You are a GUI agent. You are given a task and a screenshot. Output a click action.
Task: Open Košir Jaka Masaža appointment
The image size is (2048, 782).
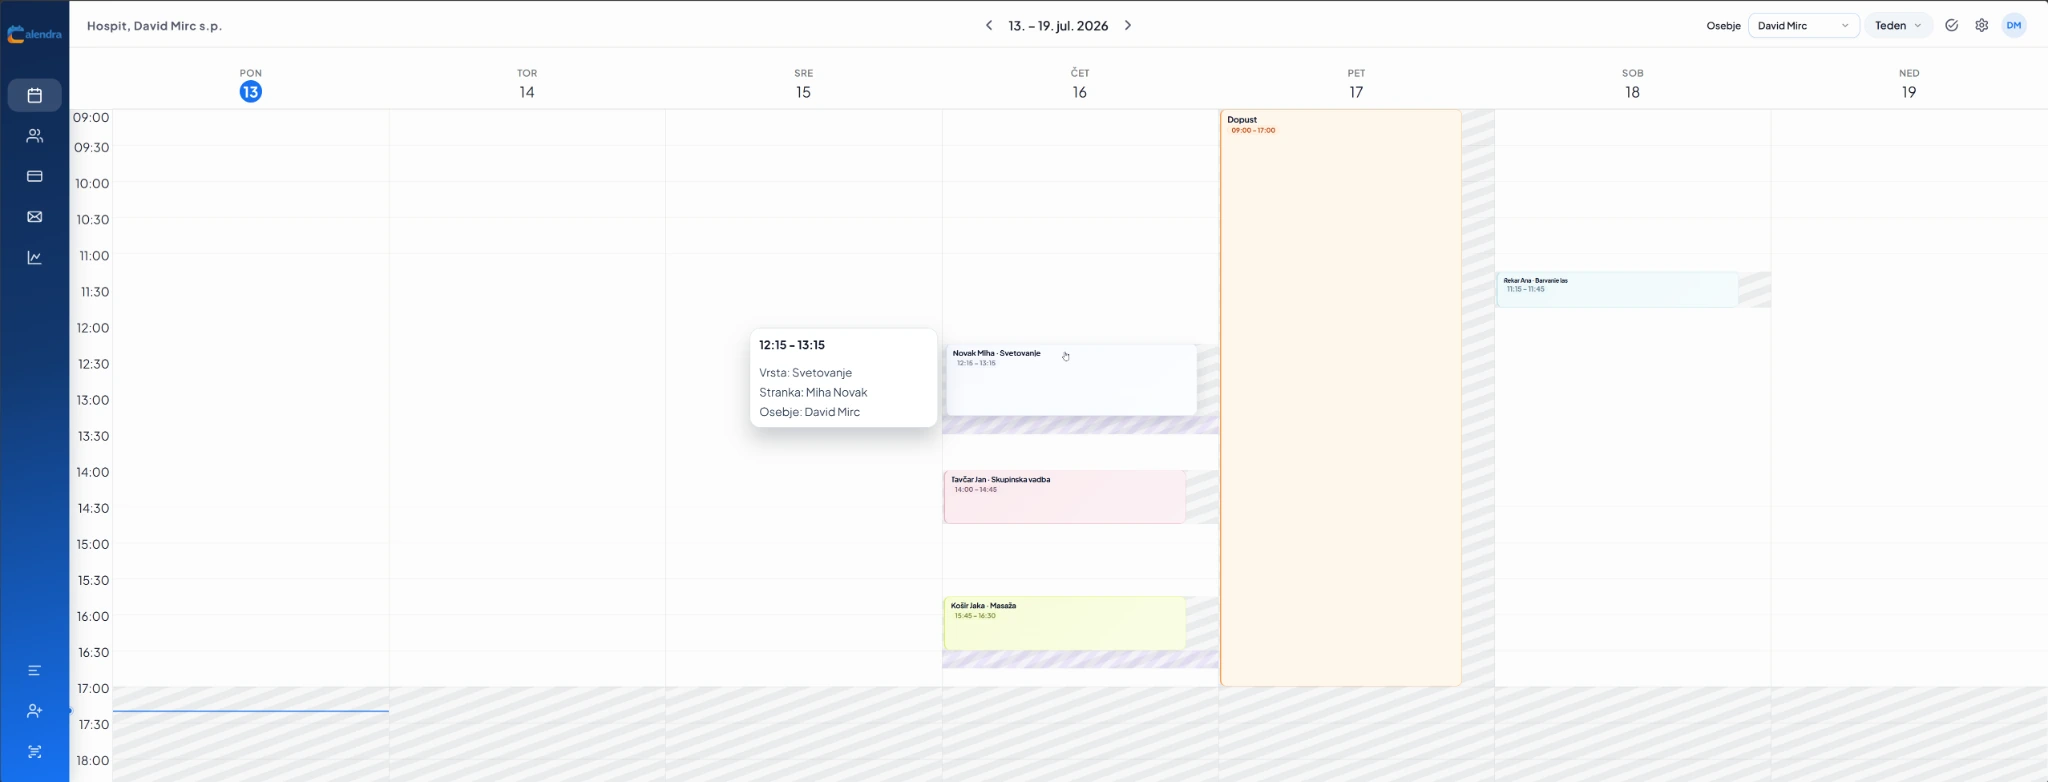coord(1065,623)
